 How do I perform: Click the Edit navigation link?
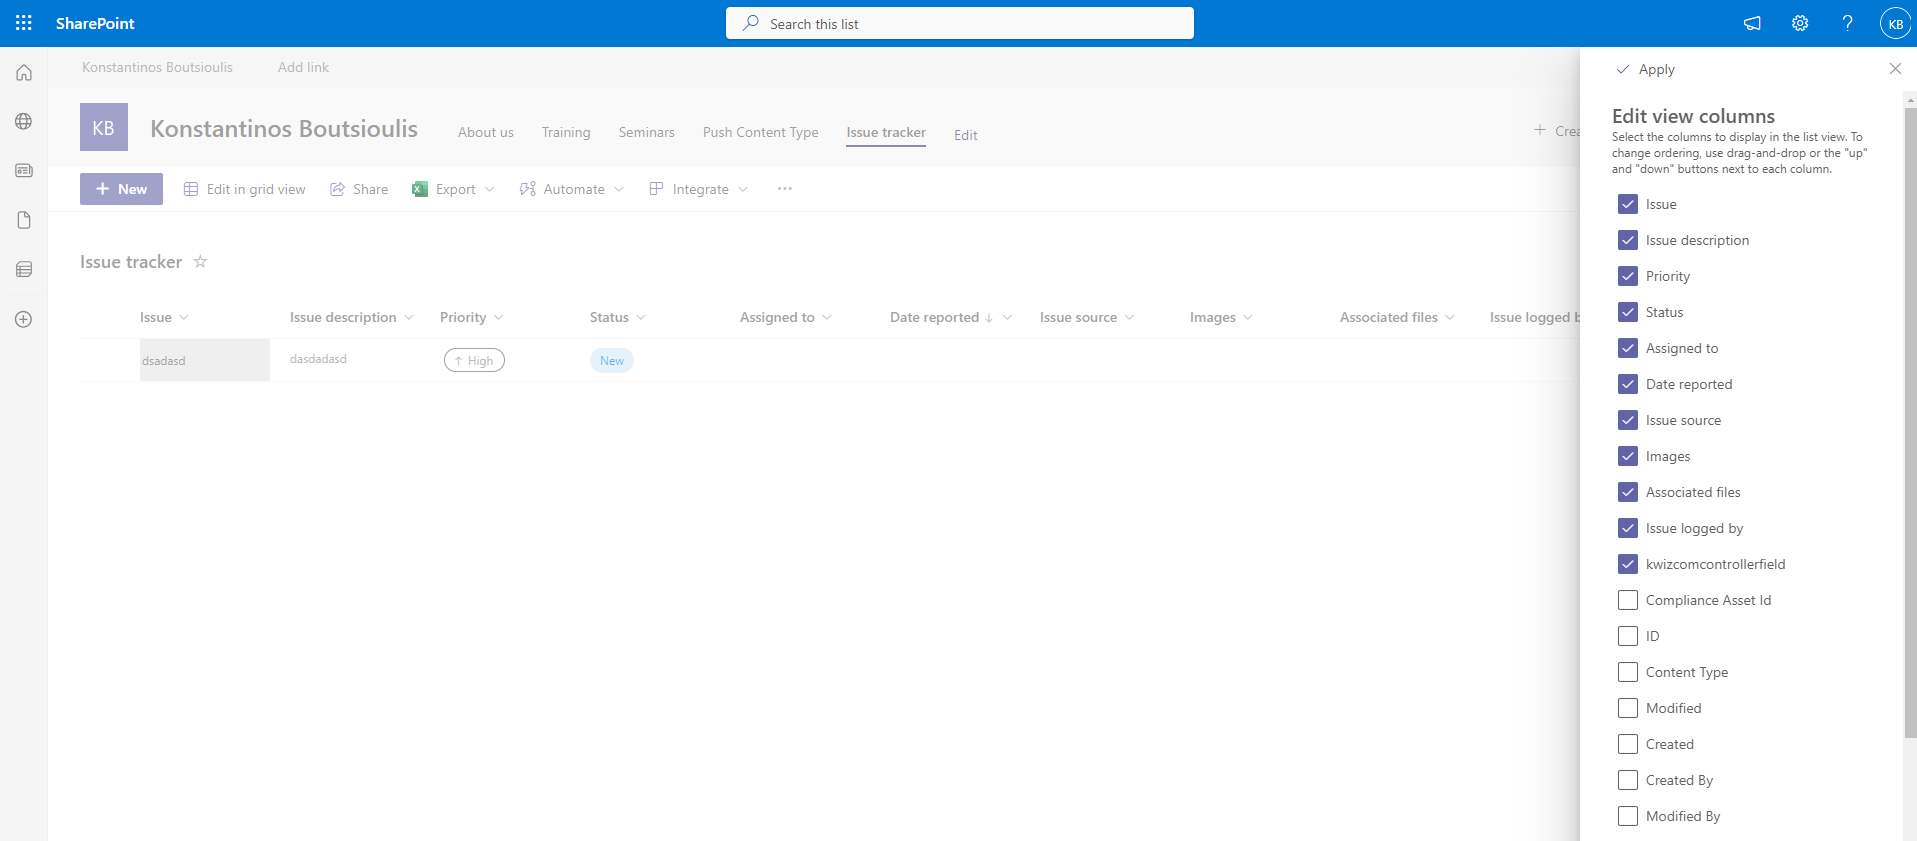(966, 135)
